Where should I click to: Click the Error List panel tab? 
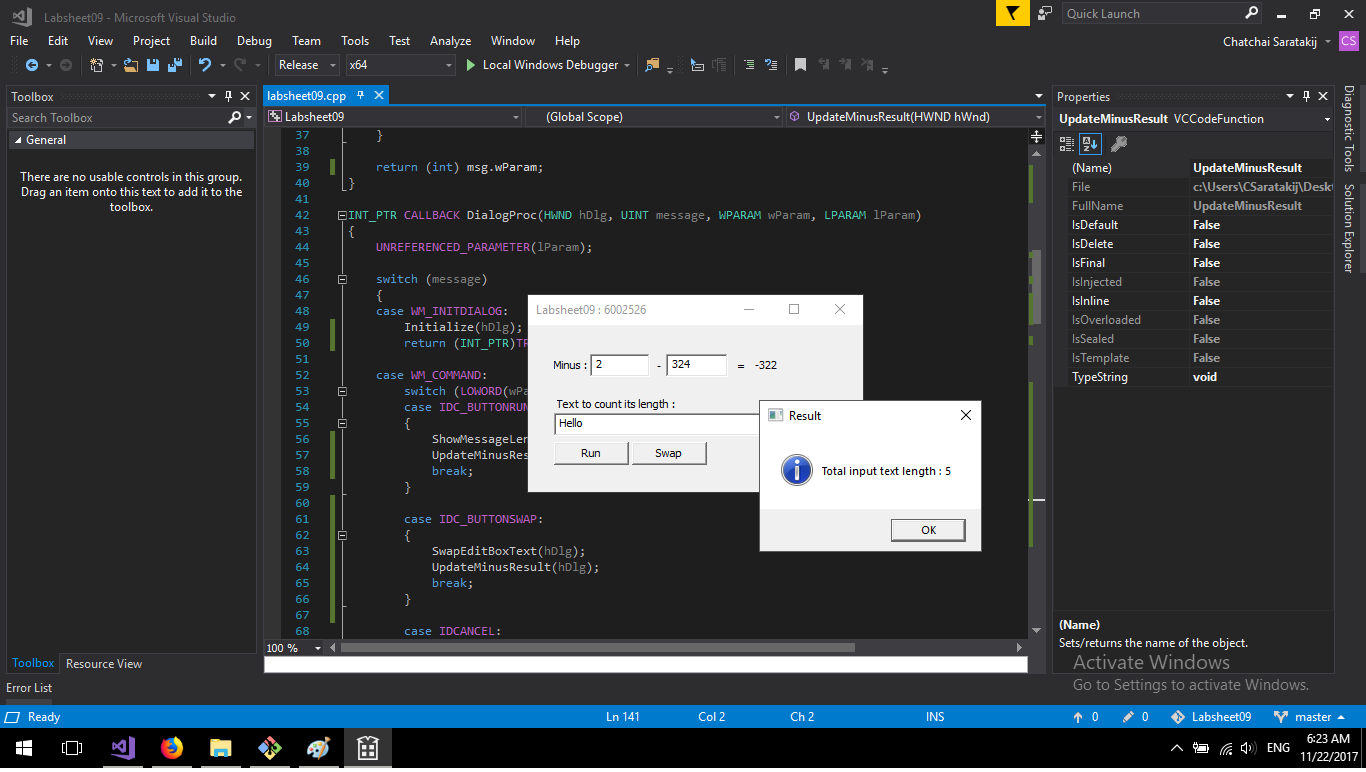(x=29, y=688)
